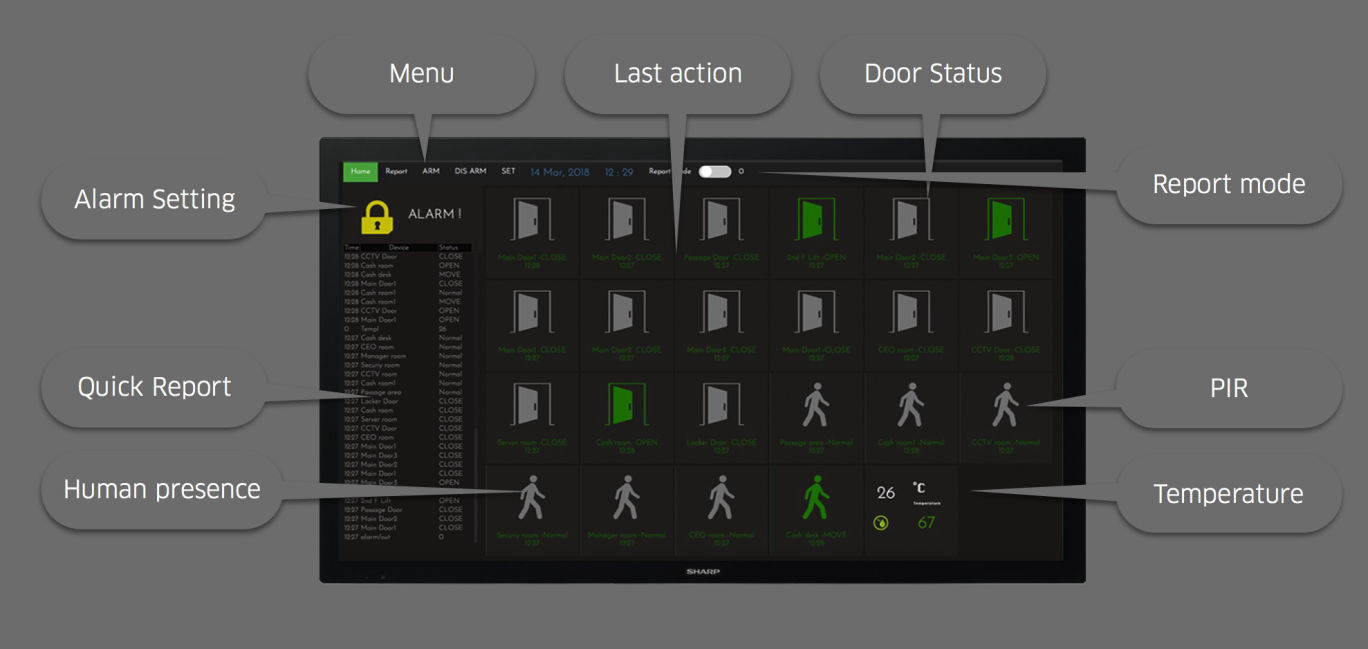Switch to the Report tab
Viewport: 1368px width, 649px height.
point(396,171)
